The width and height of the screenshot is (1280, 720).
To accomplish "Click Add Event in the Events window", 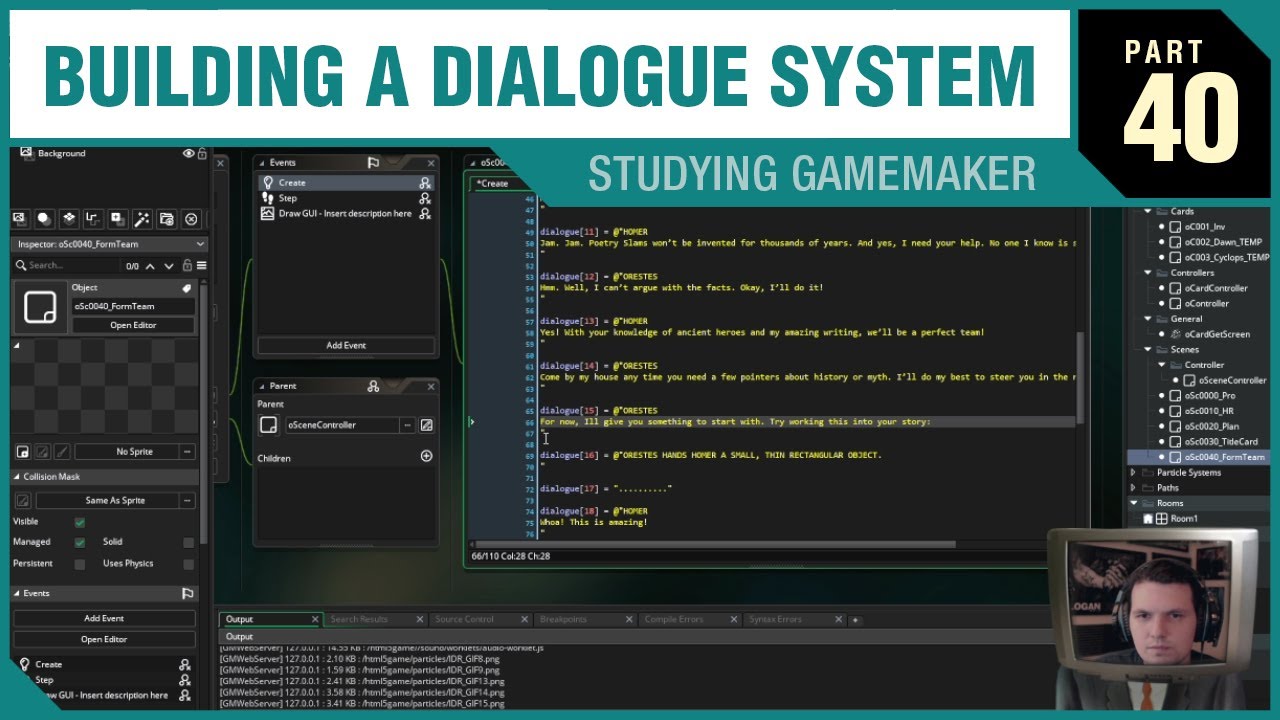I will point(346,345).
